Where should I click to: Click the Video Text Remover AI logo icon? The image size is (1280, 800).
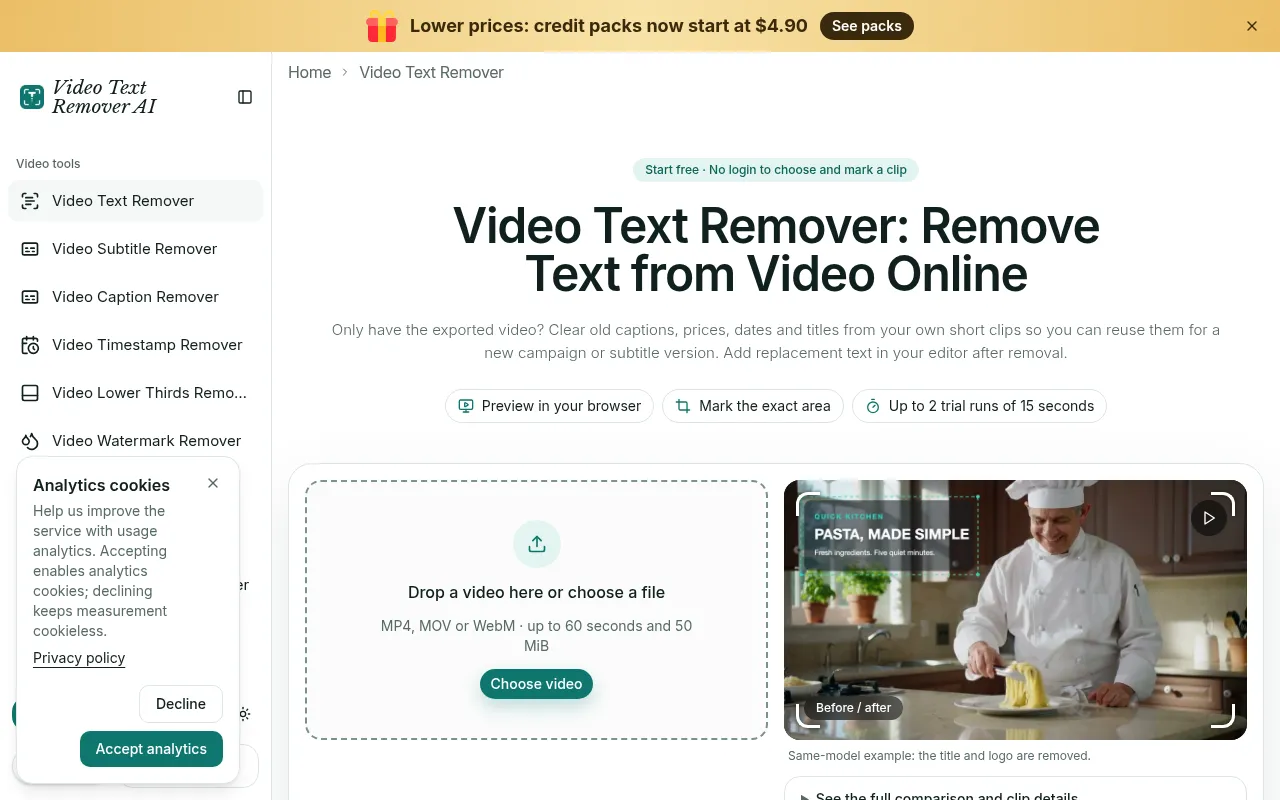32,97
